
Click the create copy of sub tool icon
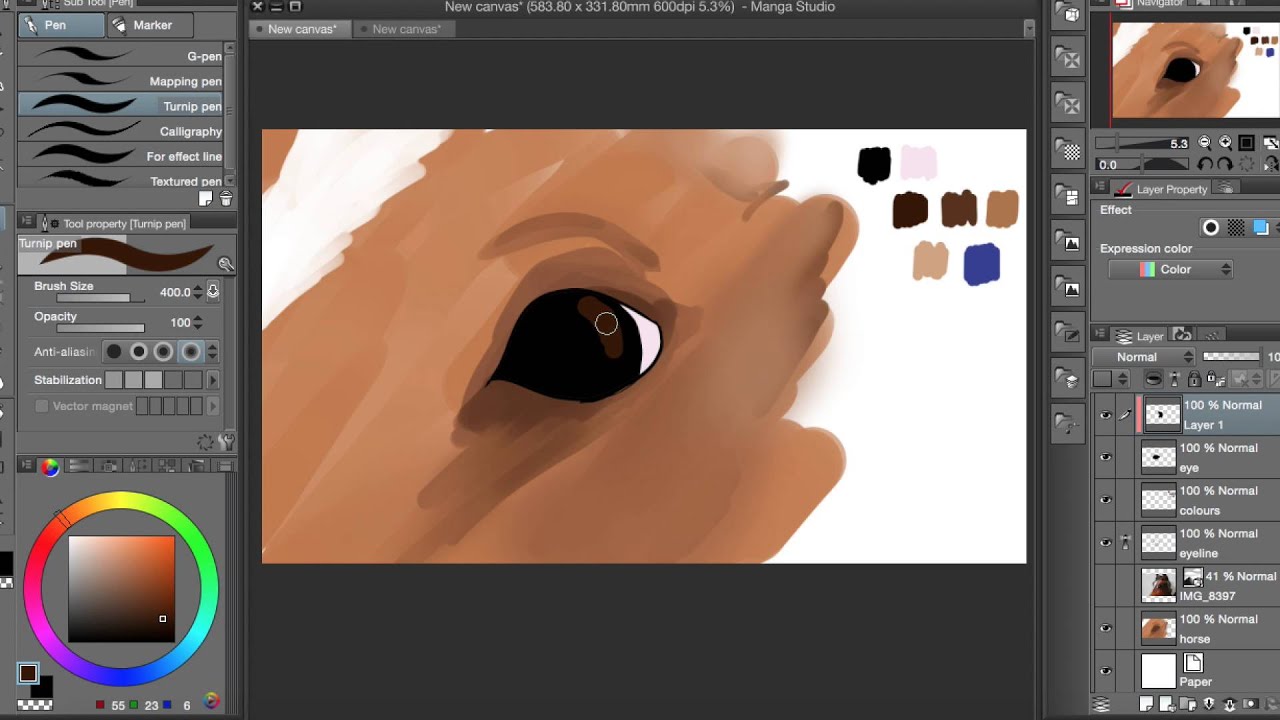point(207,199)
